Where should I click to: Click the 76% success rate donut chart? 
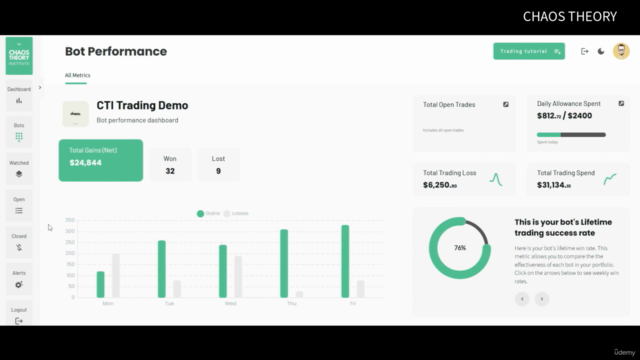(460, 248)
